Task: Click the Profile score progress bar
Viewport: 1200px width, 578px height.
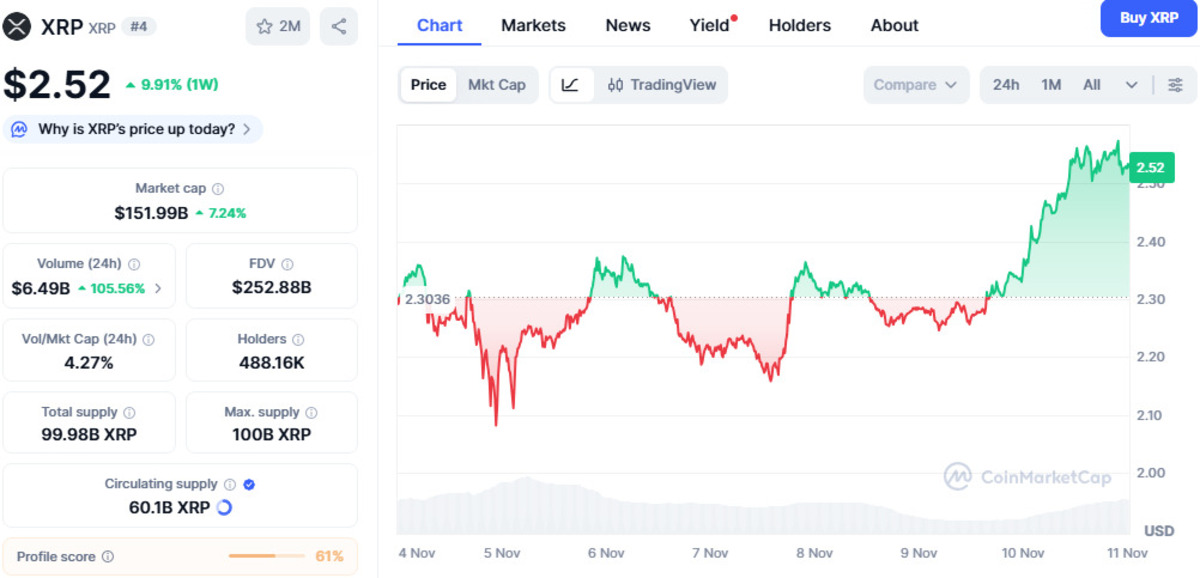Action: 267,556
